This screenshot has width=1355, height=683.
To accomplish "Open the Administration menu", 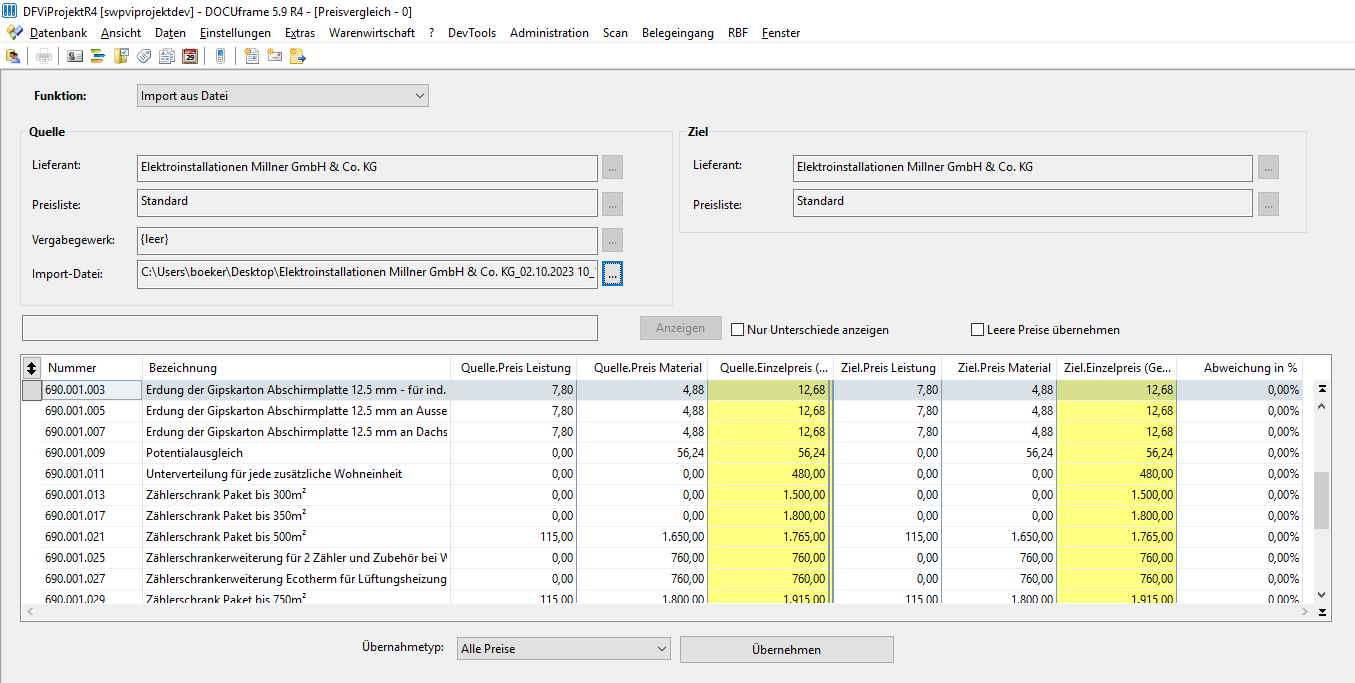I will coord(549,33).
